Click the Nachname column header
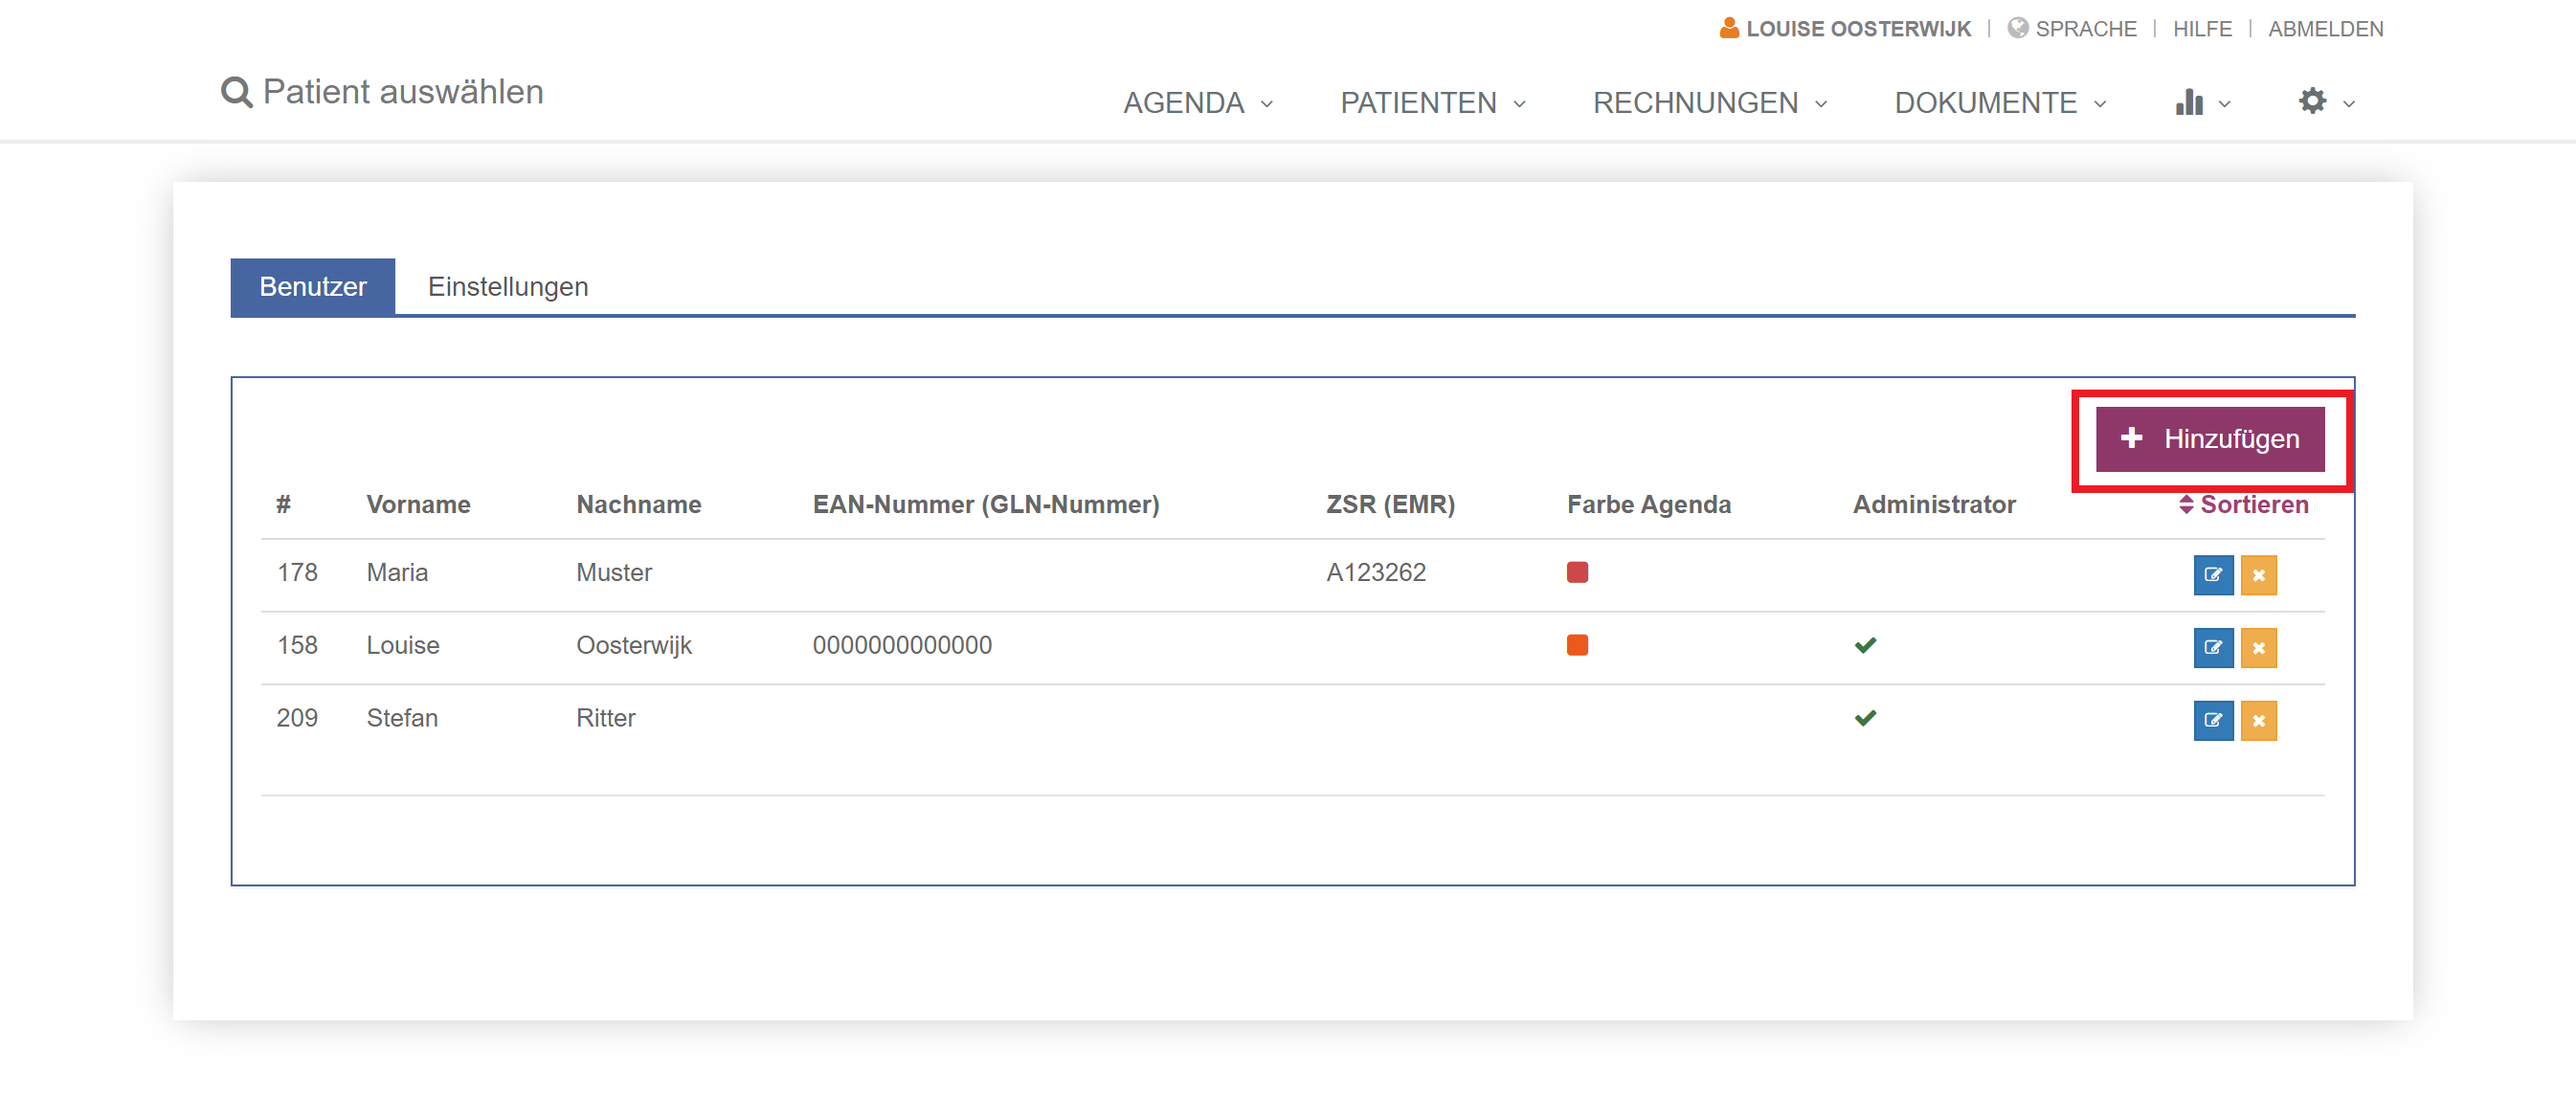This screenshot has width=2576, height=1097. [639, 505]
